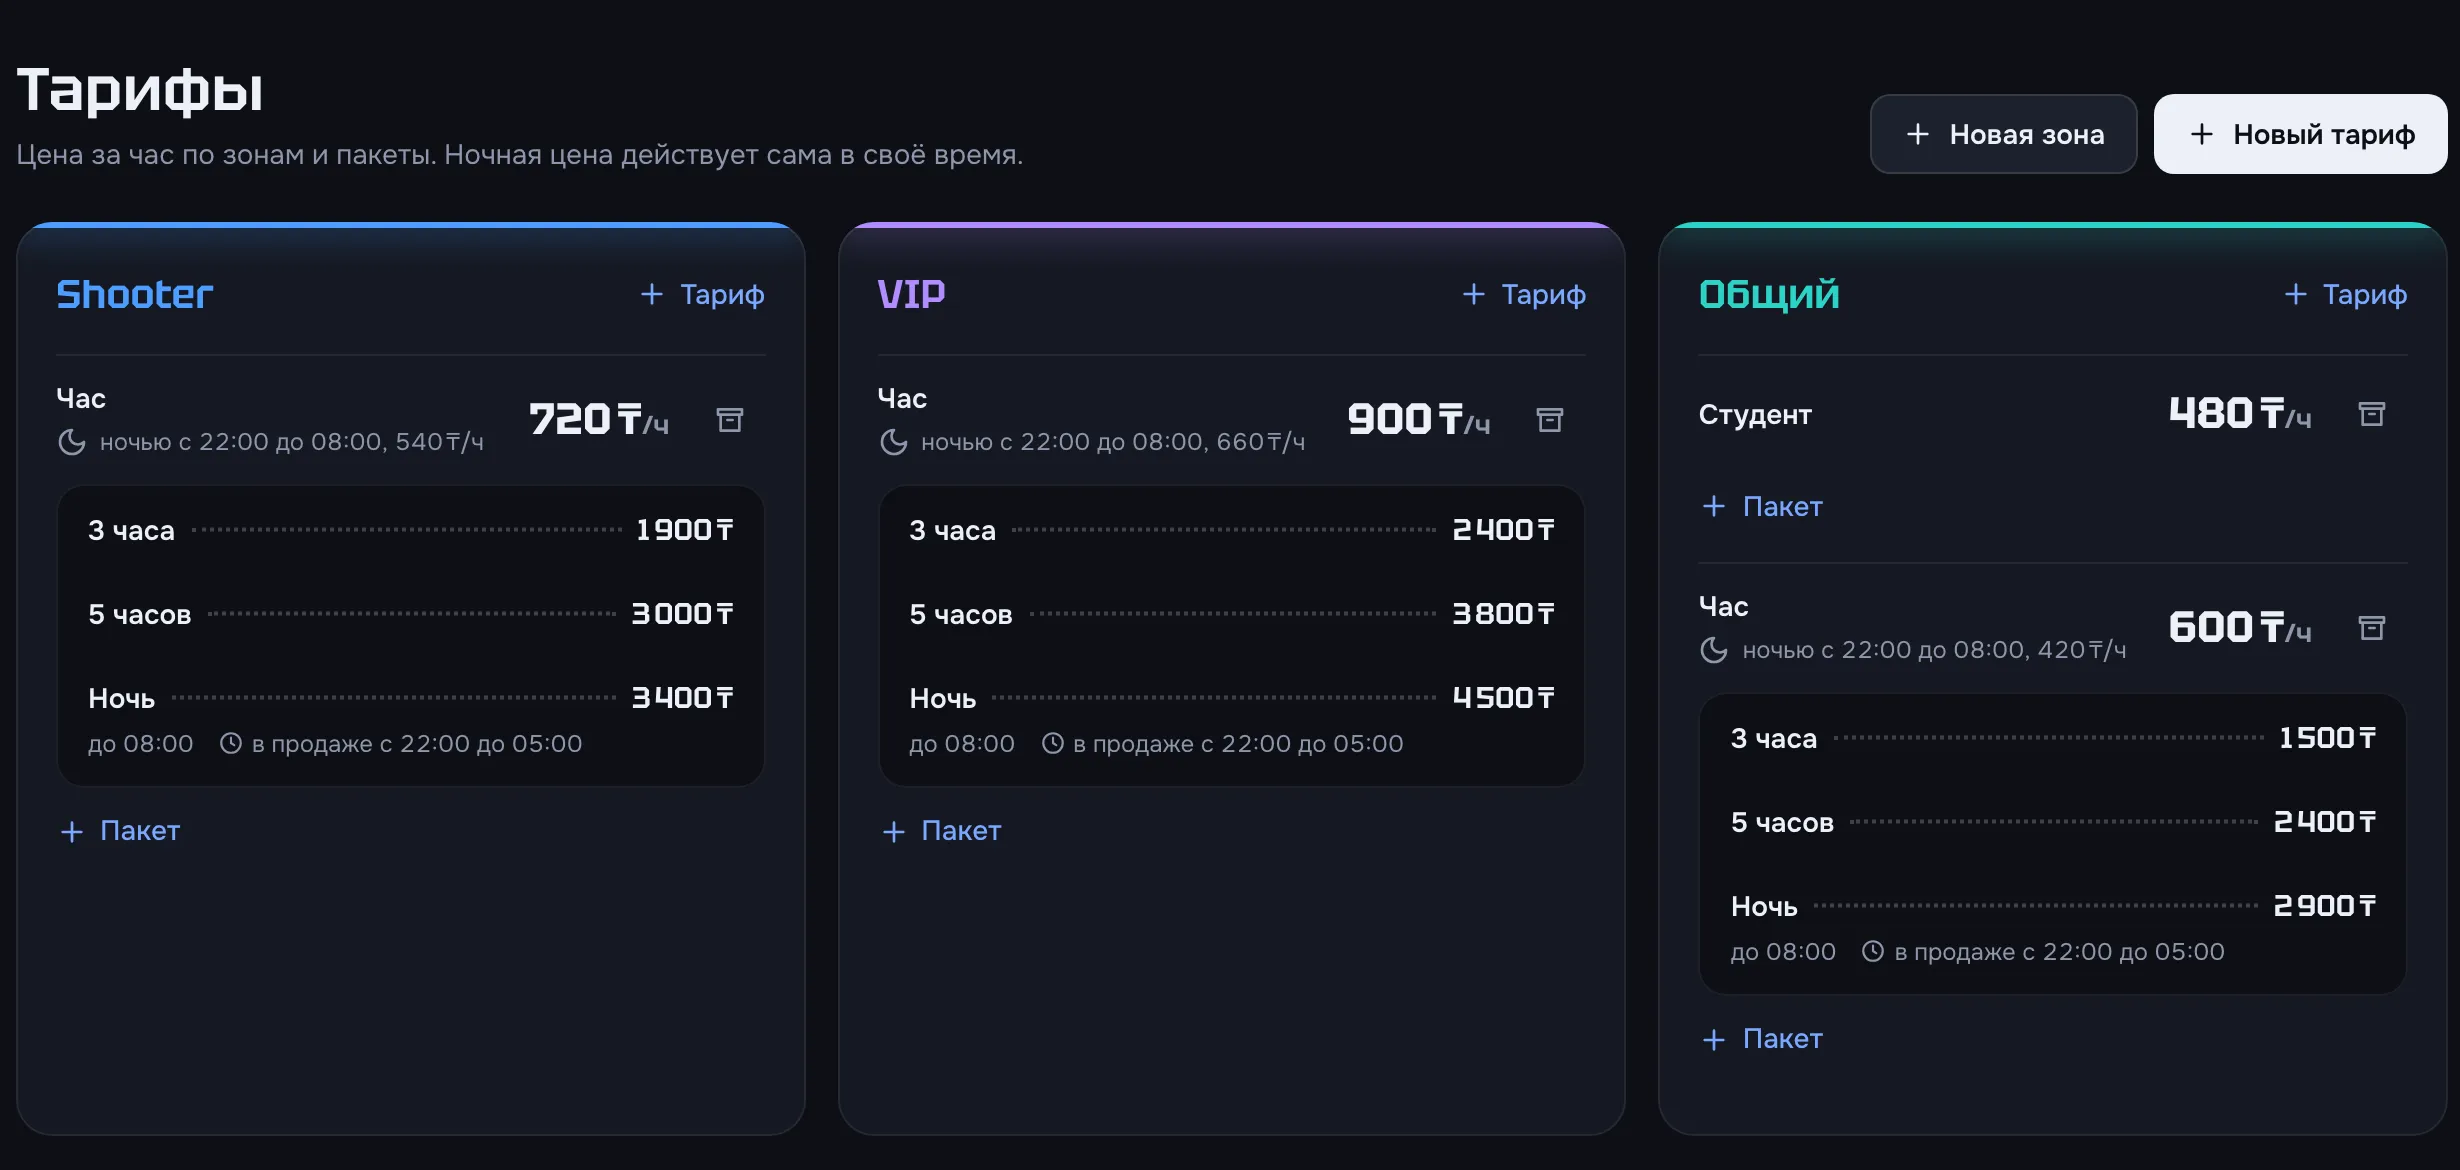Archive the Общий Час tariff

point(2372,628)
